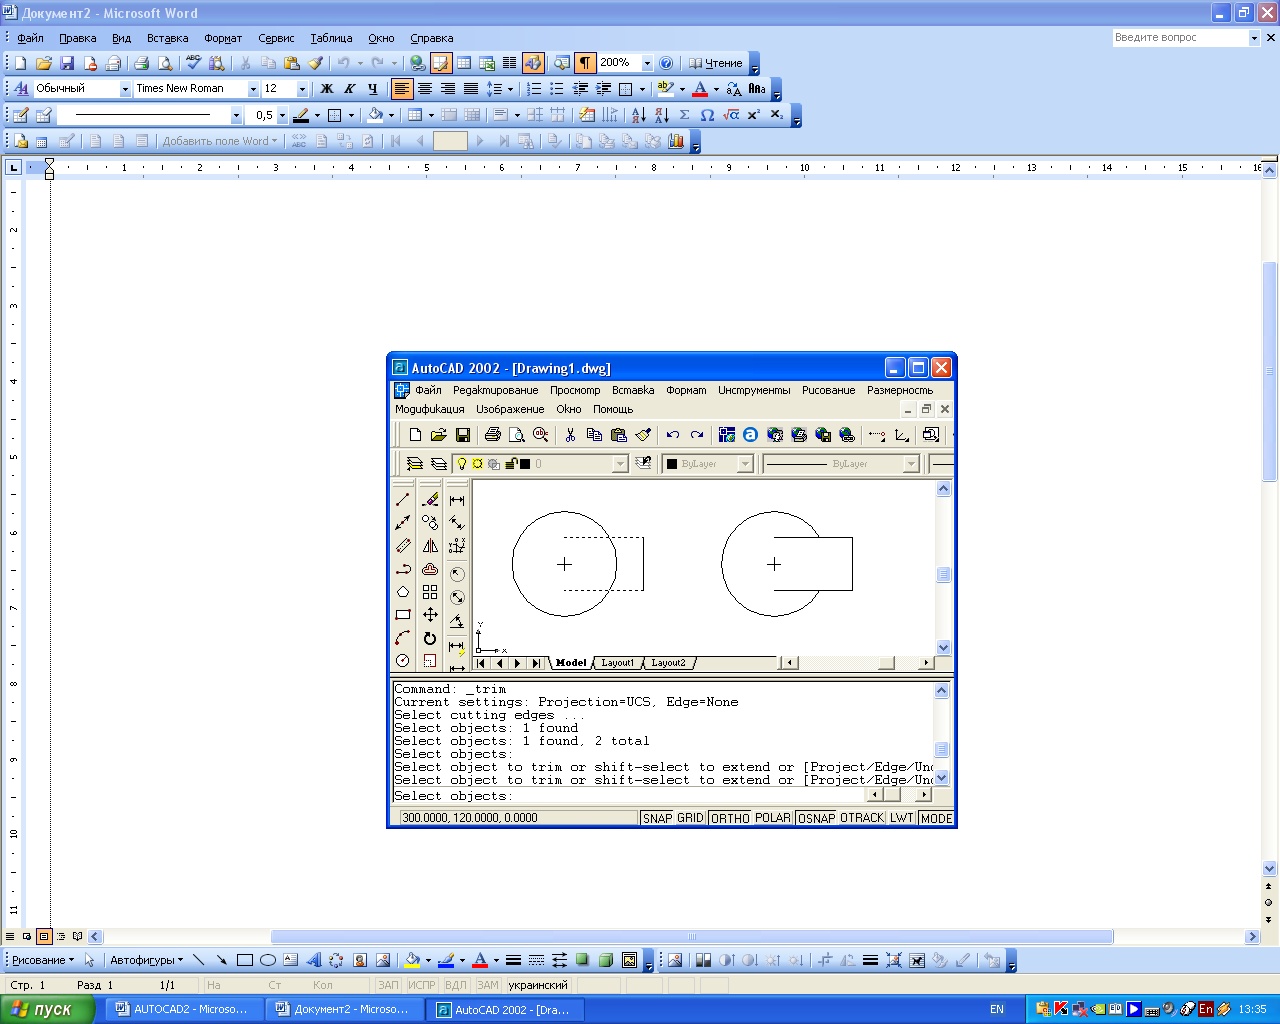Image resolution: width=1280 pixels, height=1024 pixels.
Task: Select the Arc tool in AutoCAD
Action: [403, 638]
